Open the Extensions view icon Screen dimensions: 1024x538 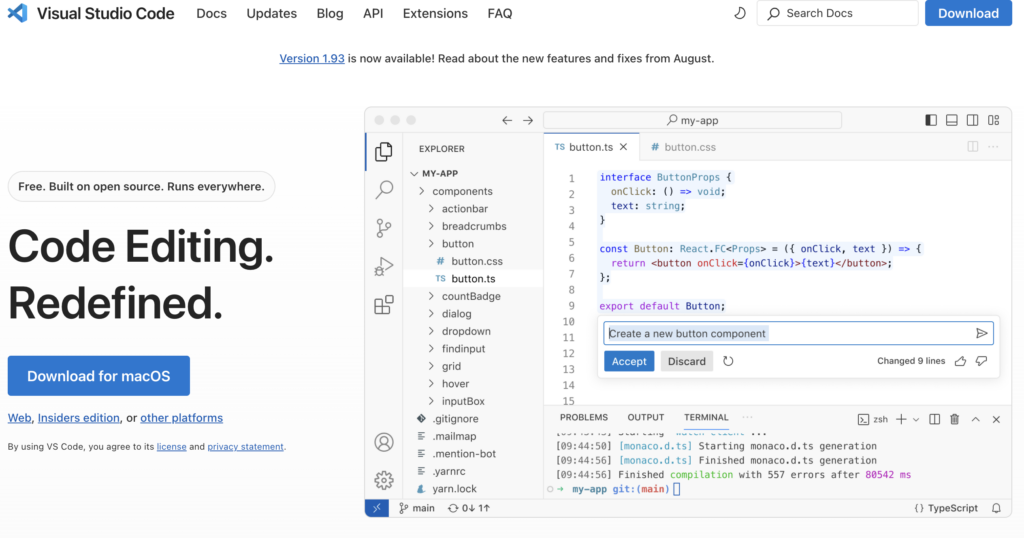coord(384,305)
